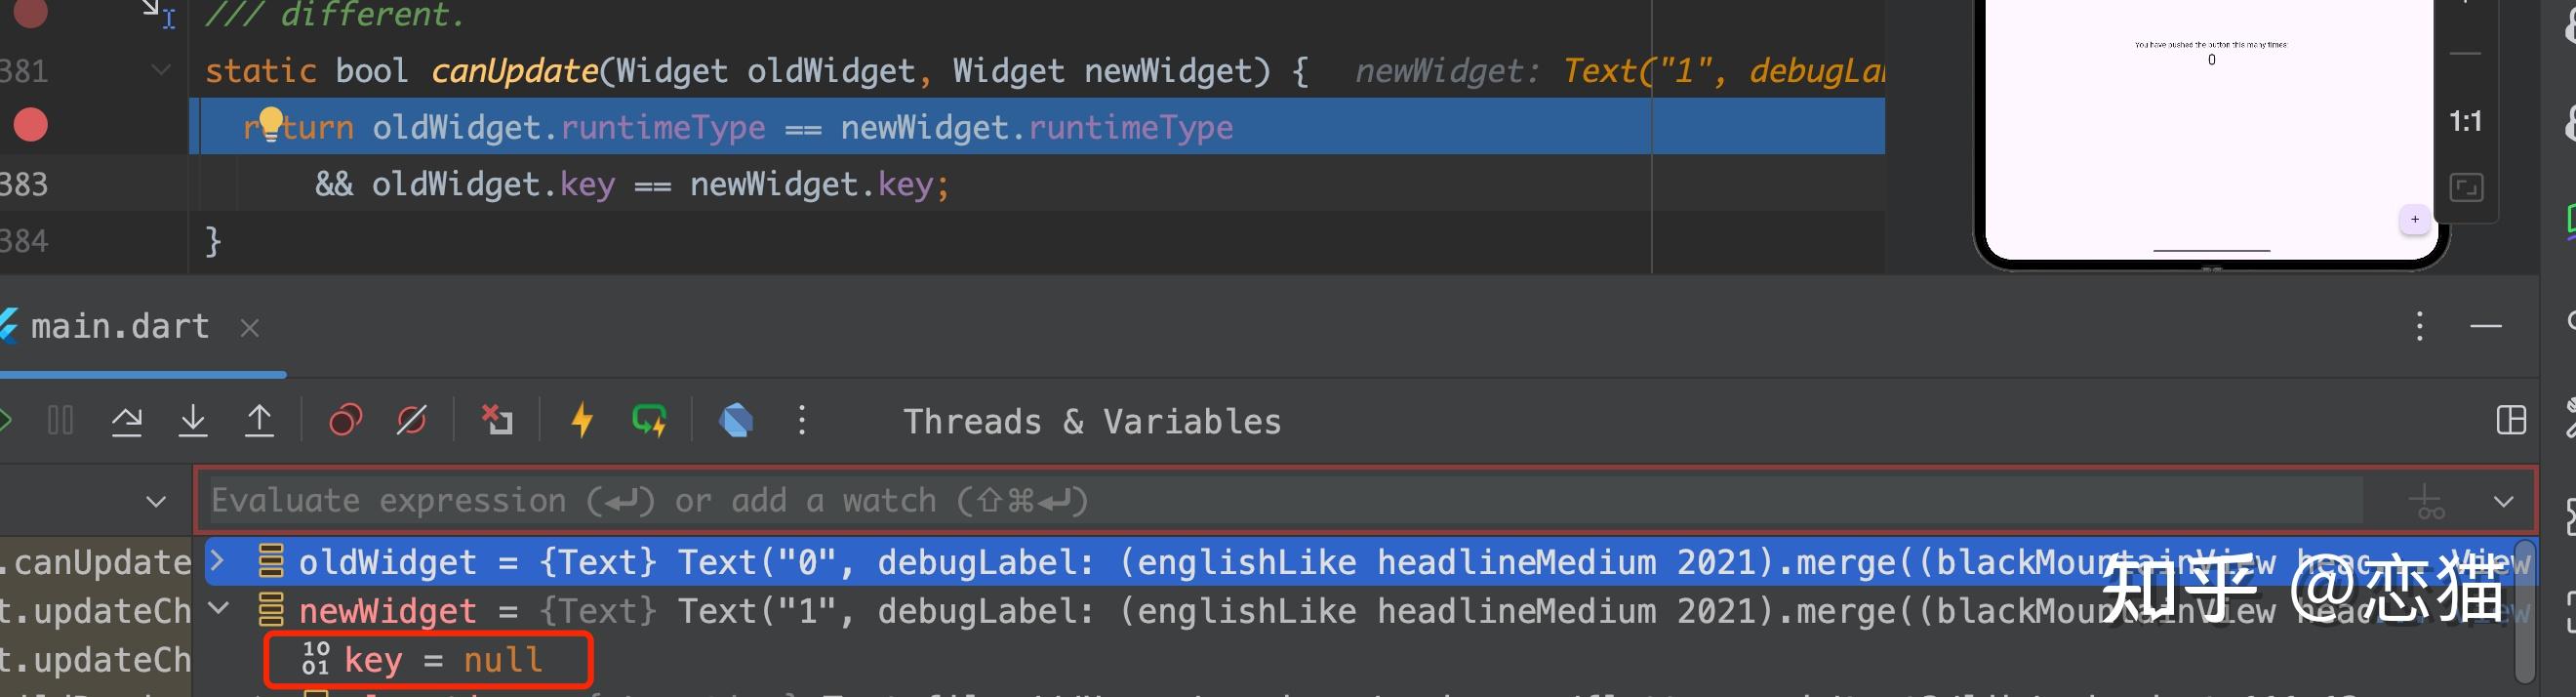Click the Flutter Hot Restart green icon

click(x=649, y=421)
